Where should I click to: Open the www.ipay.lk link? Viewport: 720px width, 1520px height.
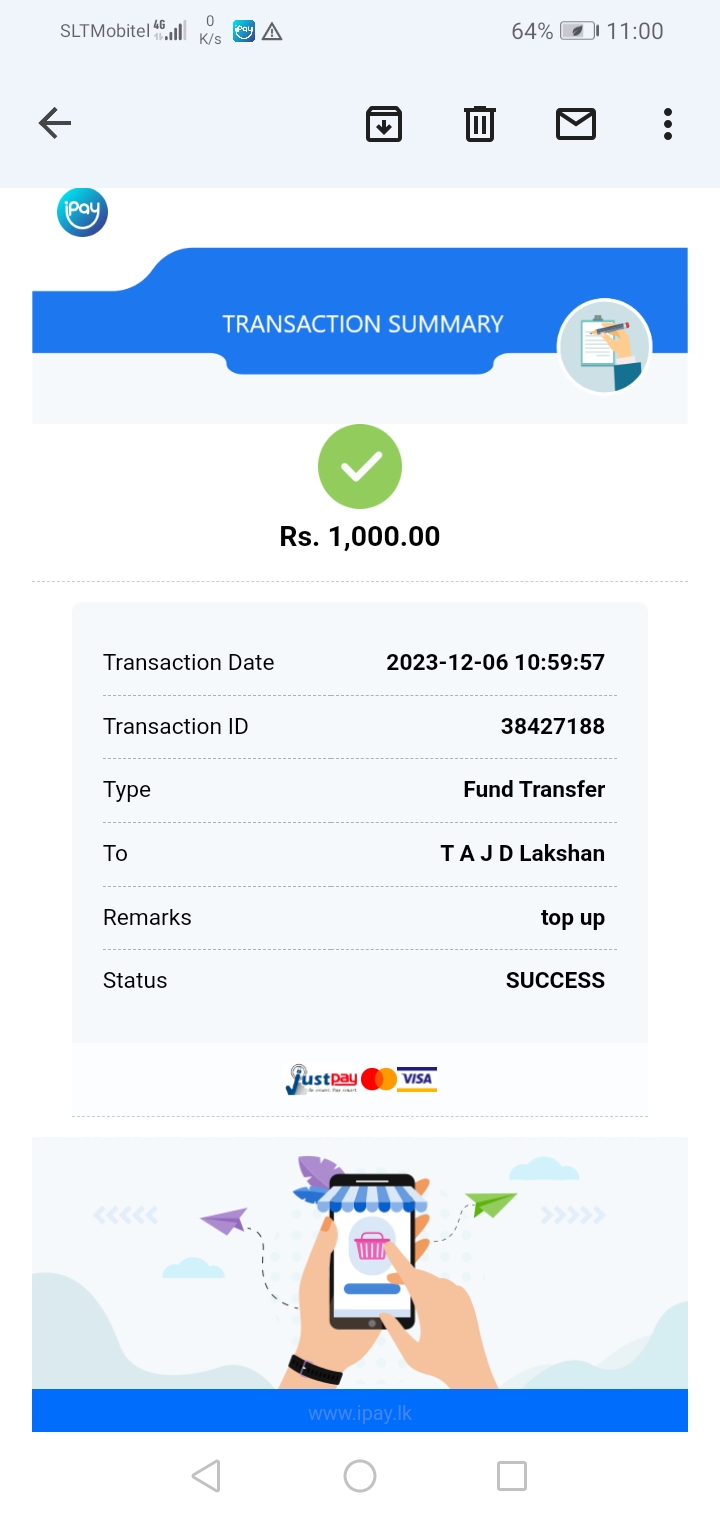pyautogui.click(x=360, y=1413)
